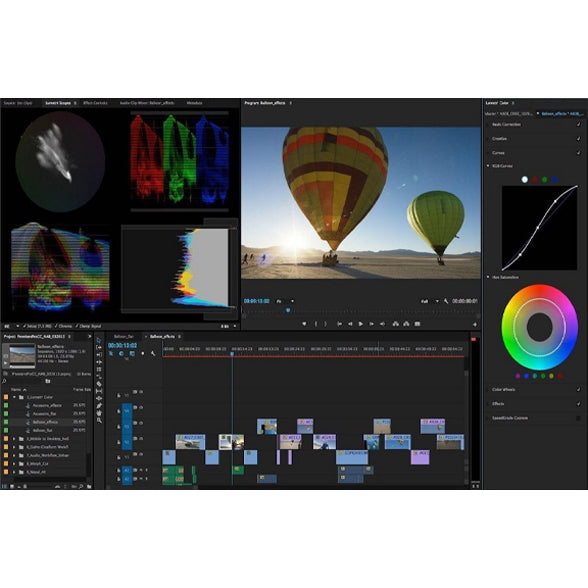588x588 pixels.
Task: Select the Lumetri Scopes tab
Action: pos(58,103)
